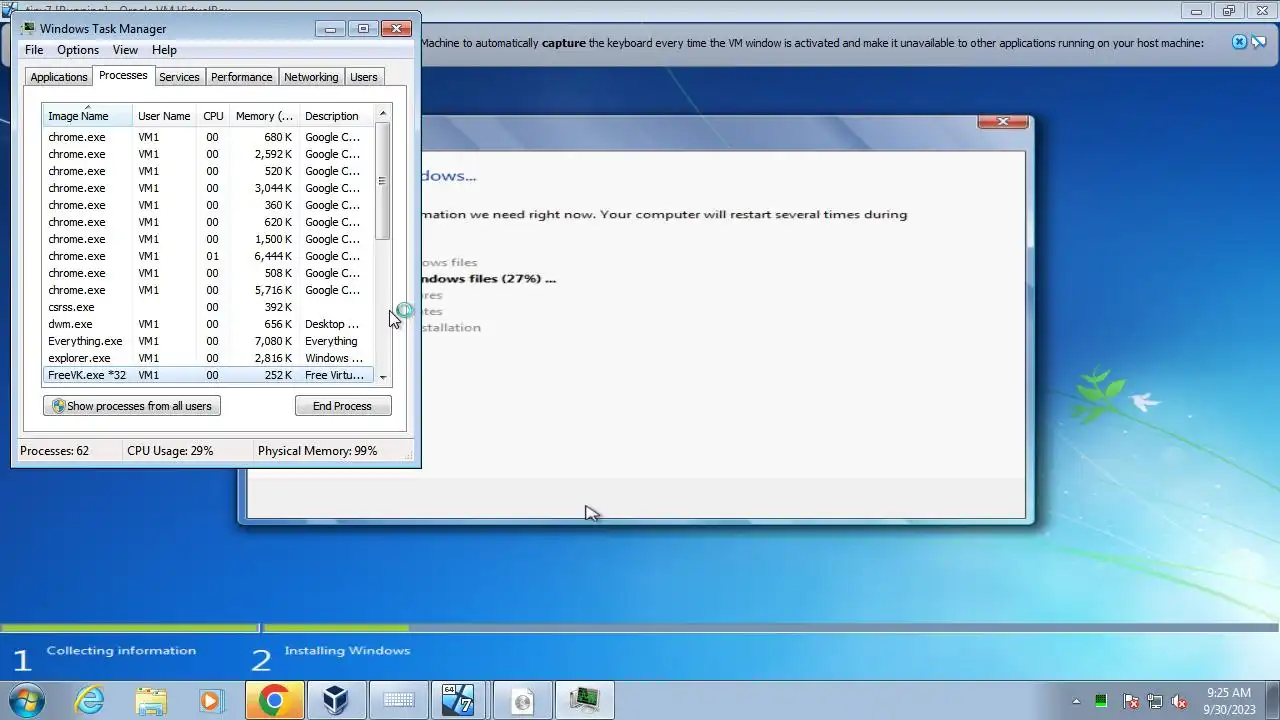Sort processes by CPU column

coord(213,116)
